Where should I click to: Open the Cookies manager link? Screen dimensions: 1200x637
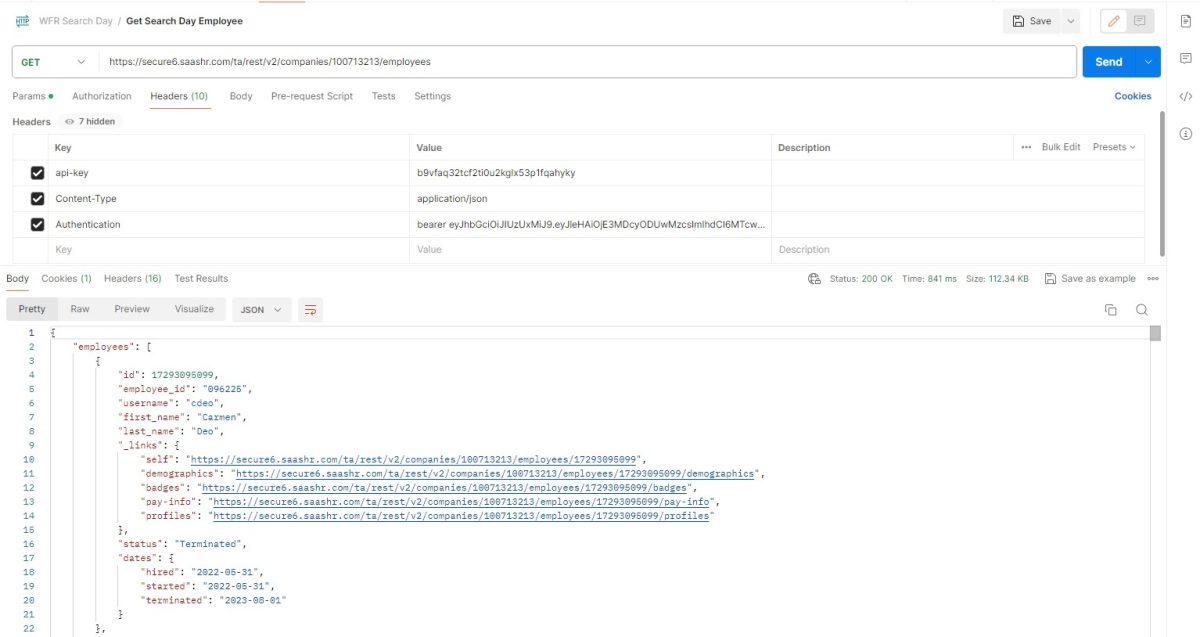pos(1133,96)
